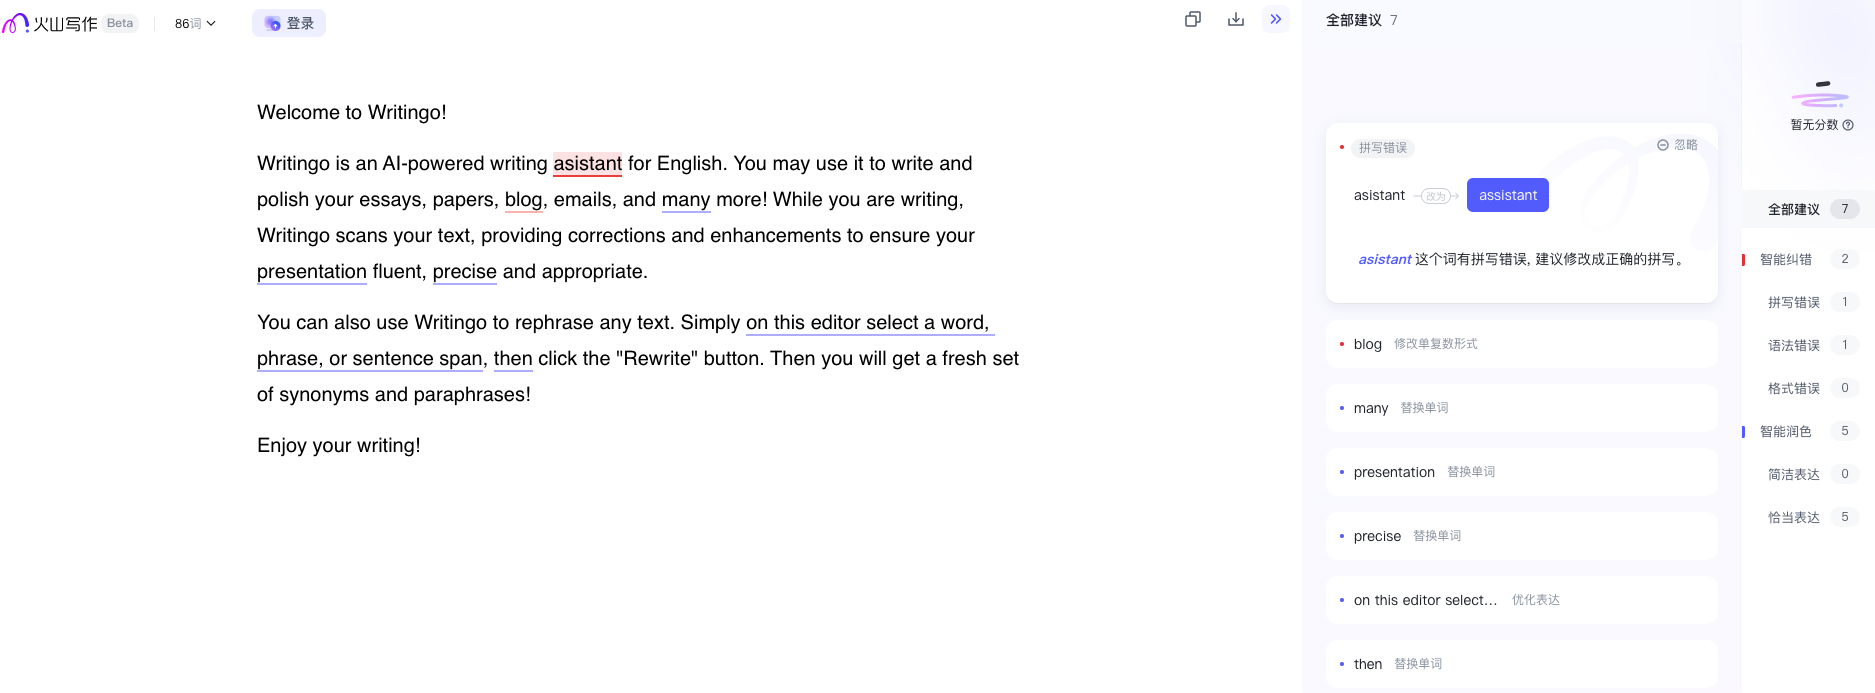The width and height of the screenshot is (1875, 693).
Task: Collapse the suggestions panel with the double-arrow icon
Action: click(x=1276, y=19)
